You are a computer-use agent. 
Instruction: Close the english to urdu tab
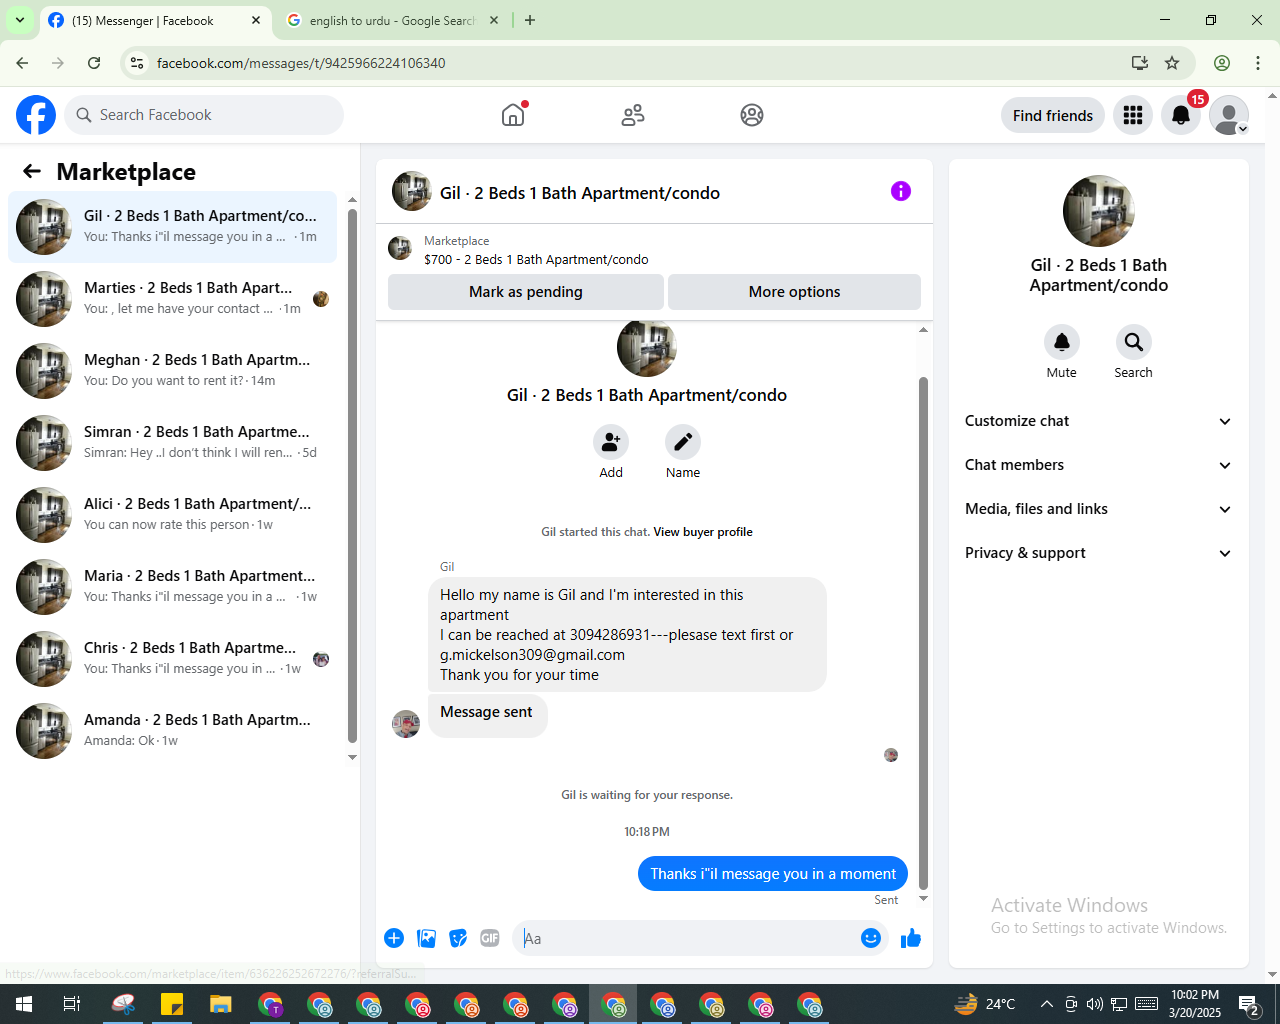(494, 20)
